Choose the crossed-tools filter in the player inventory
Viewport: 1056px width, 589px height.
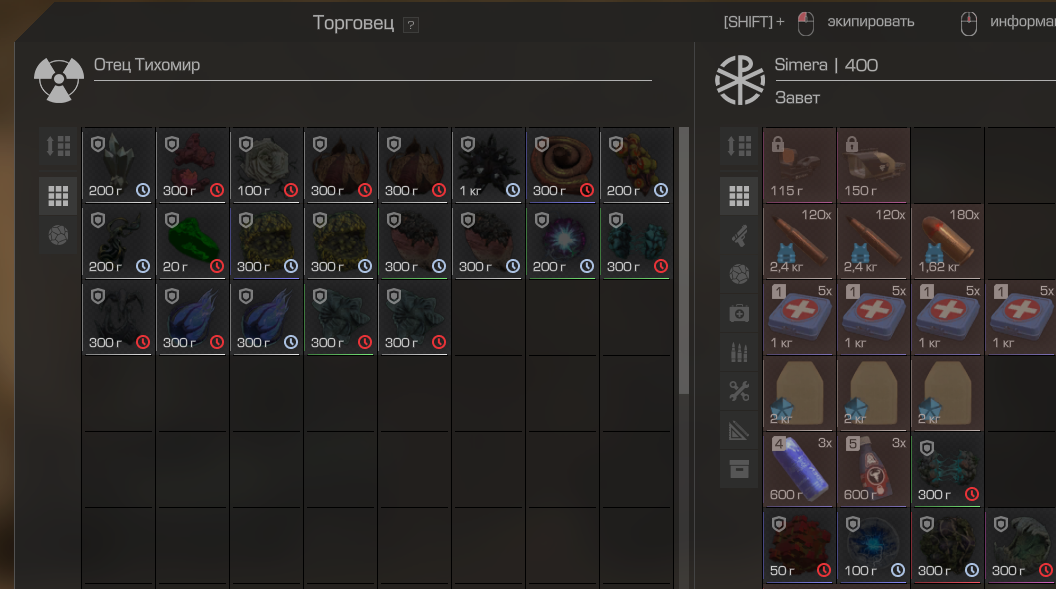tap(739, 391)
